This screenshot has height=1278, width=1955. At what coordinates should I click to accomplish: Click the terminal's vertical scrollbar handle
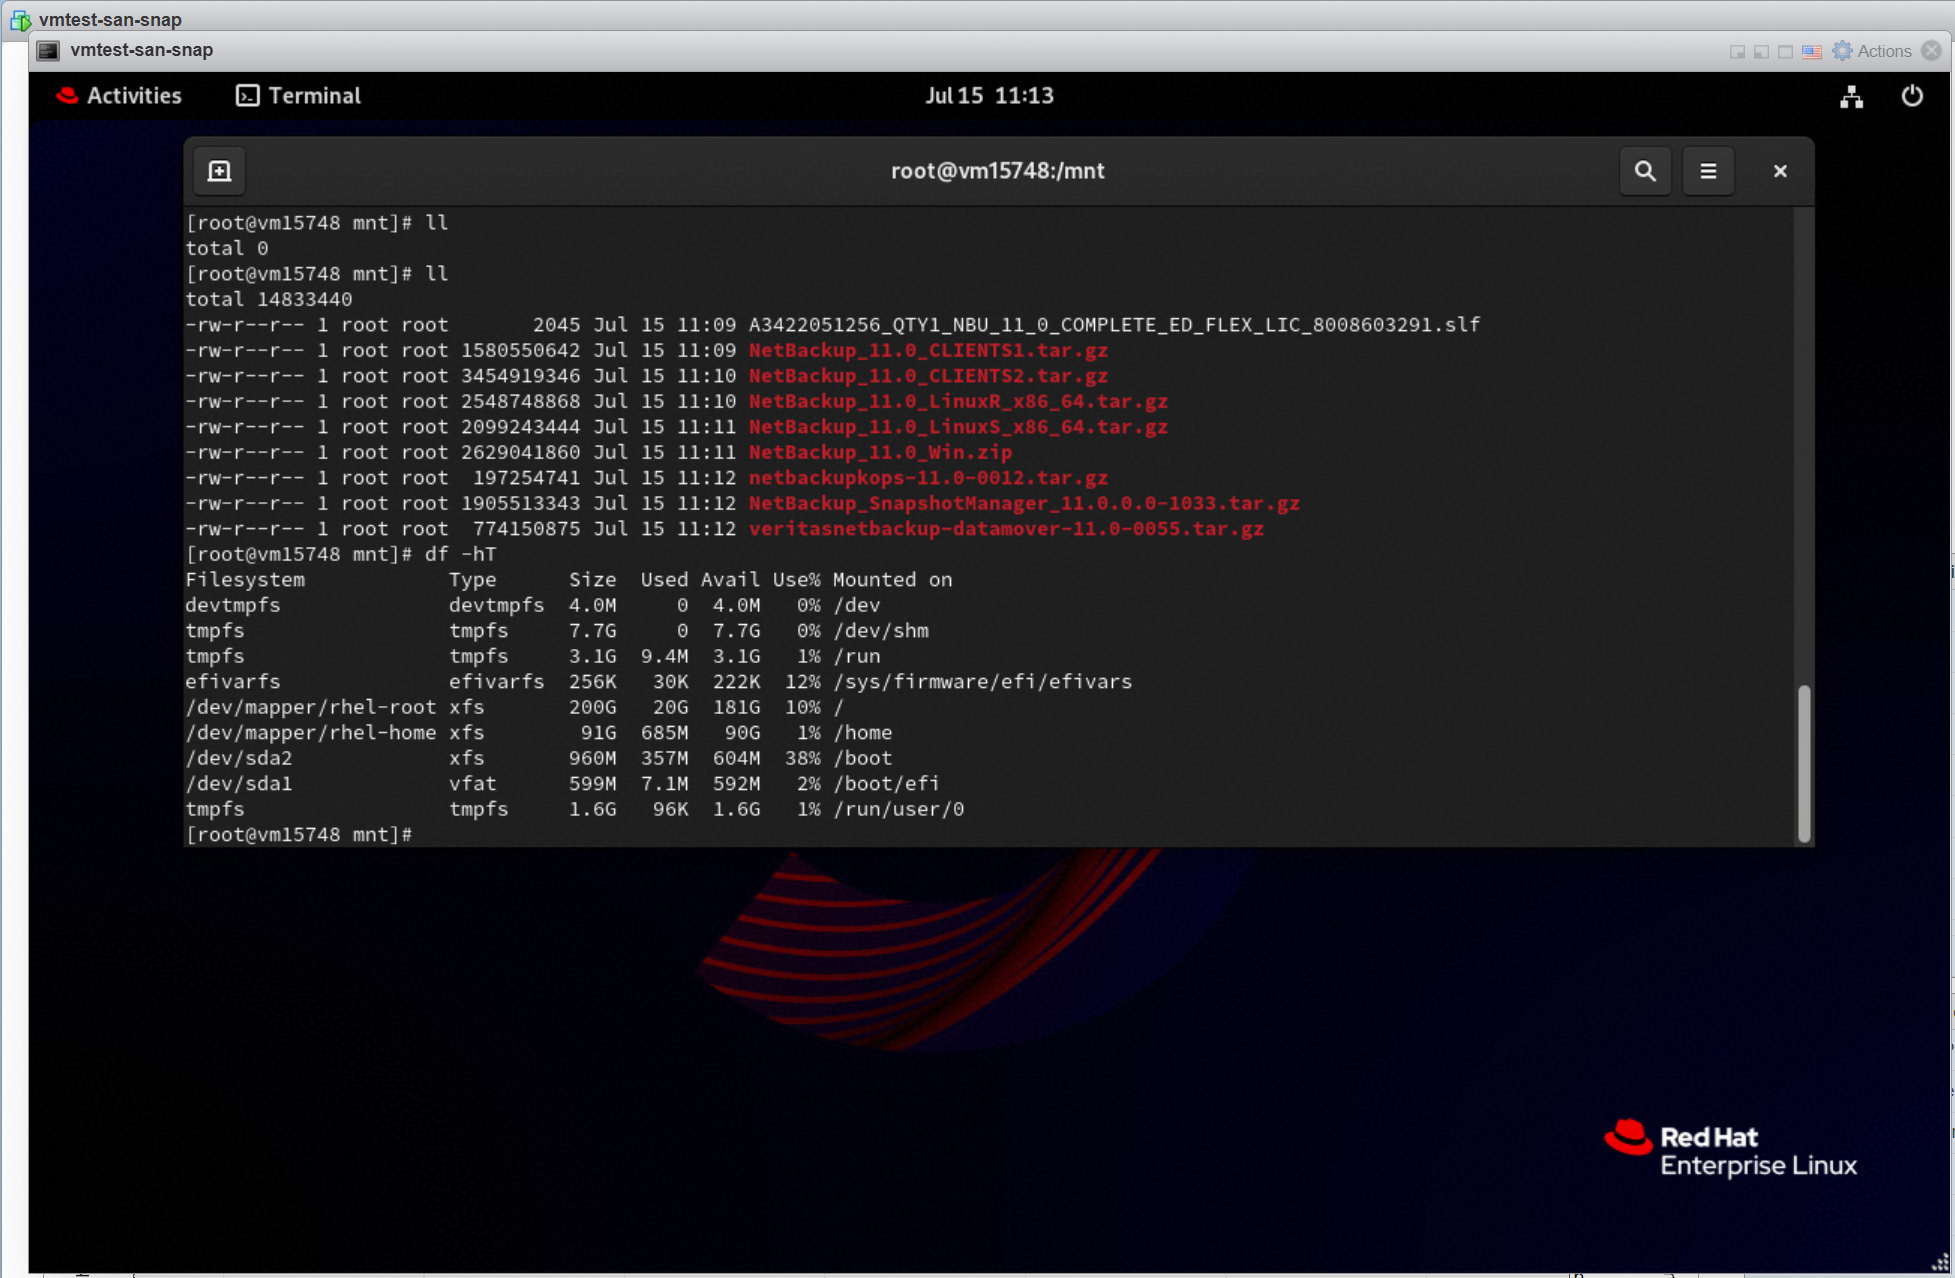click(1804, 764)
